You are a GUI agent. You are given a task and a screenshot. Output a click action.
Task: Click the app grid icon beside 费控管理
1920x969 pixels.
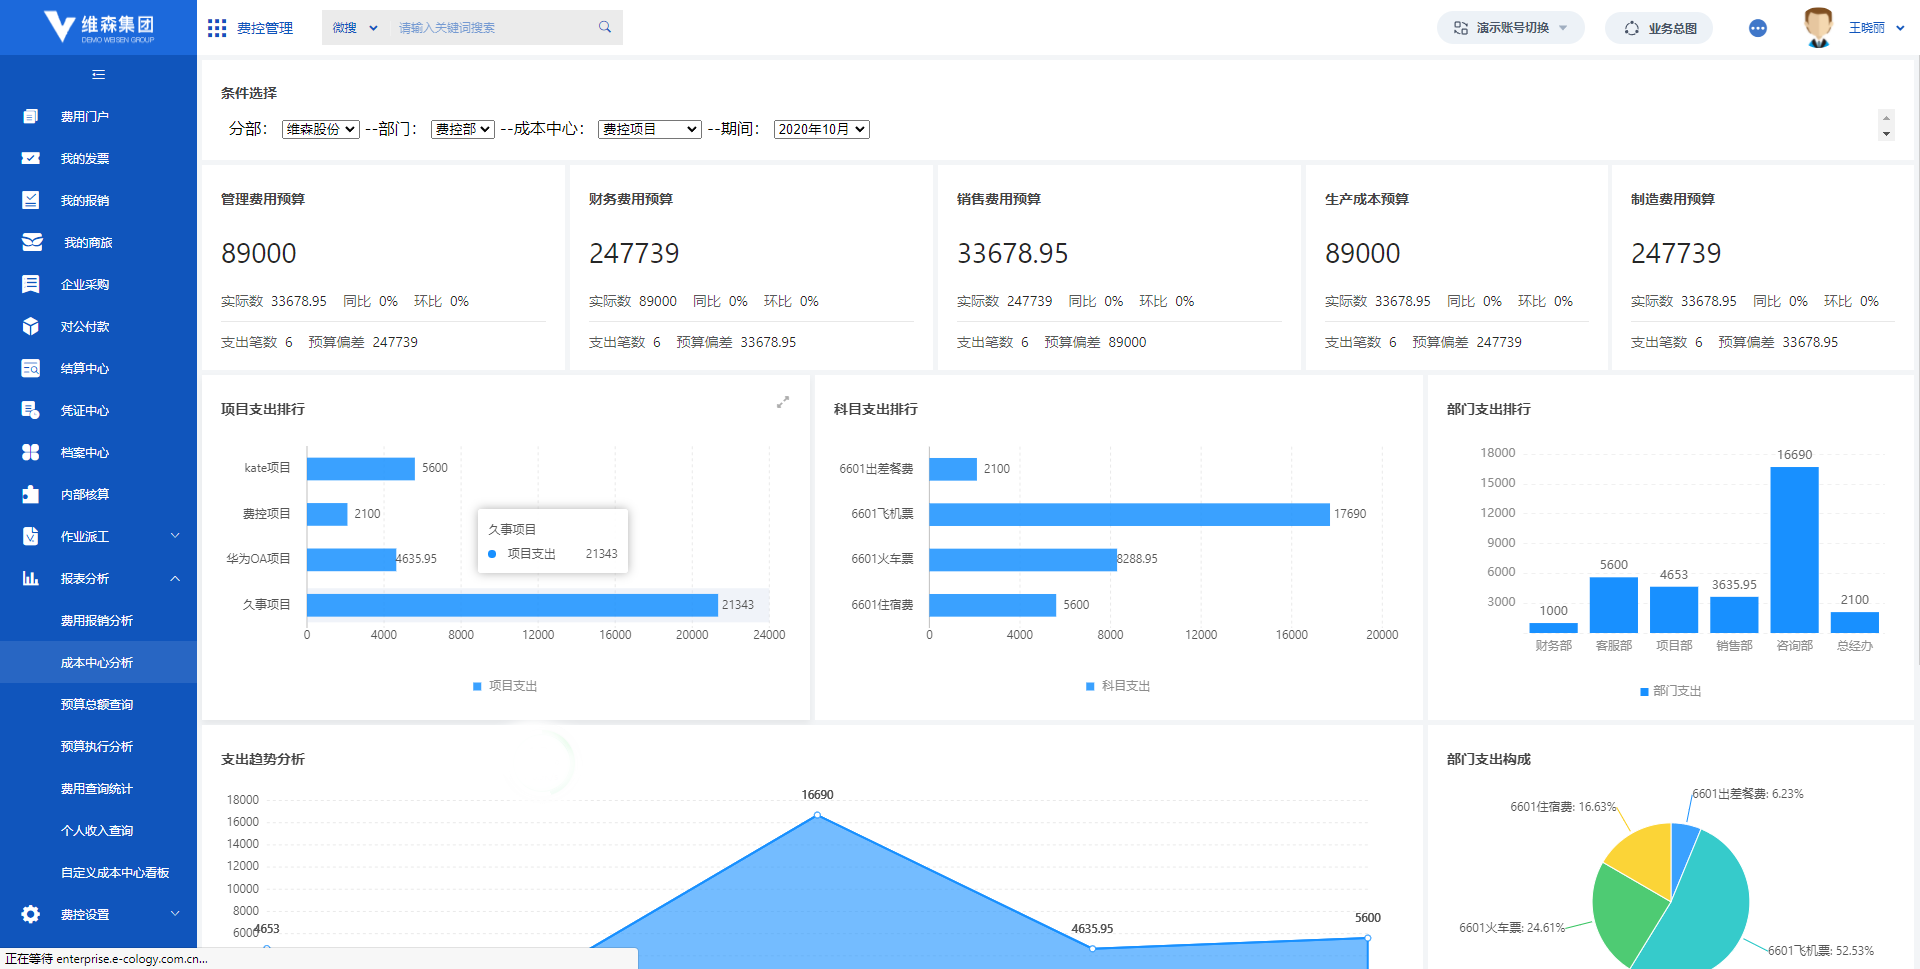point(216,28)
